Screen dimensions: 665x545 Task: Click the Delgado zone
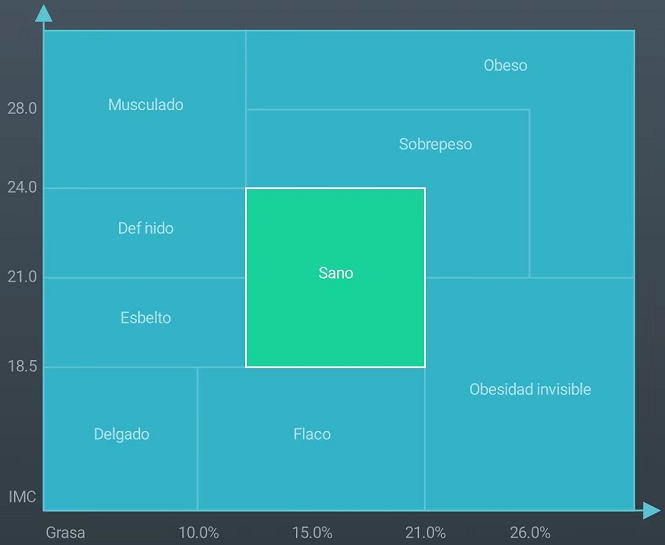tap(121, 434)
